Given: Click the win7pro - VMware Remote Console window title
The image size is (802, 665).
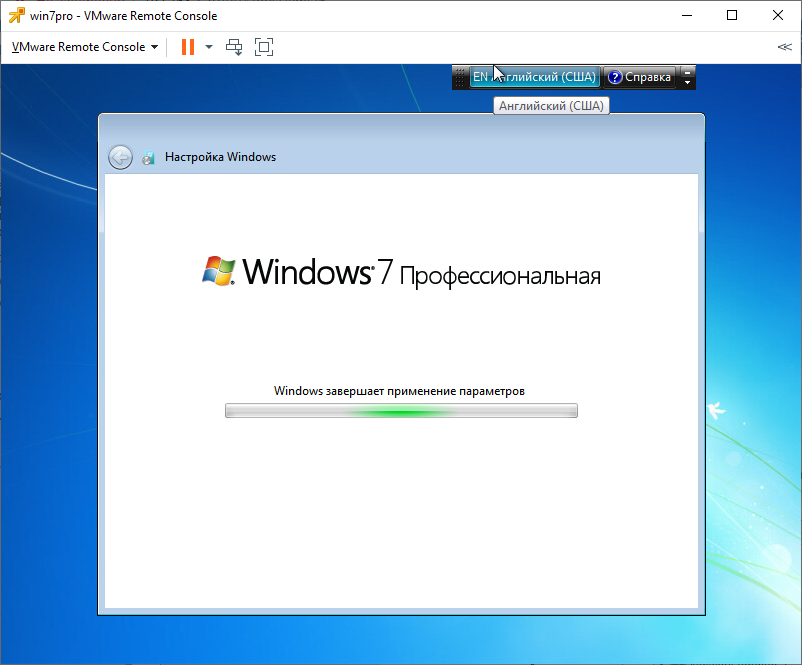Looking at the screenshot, I should (123, 16).
